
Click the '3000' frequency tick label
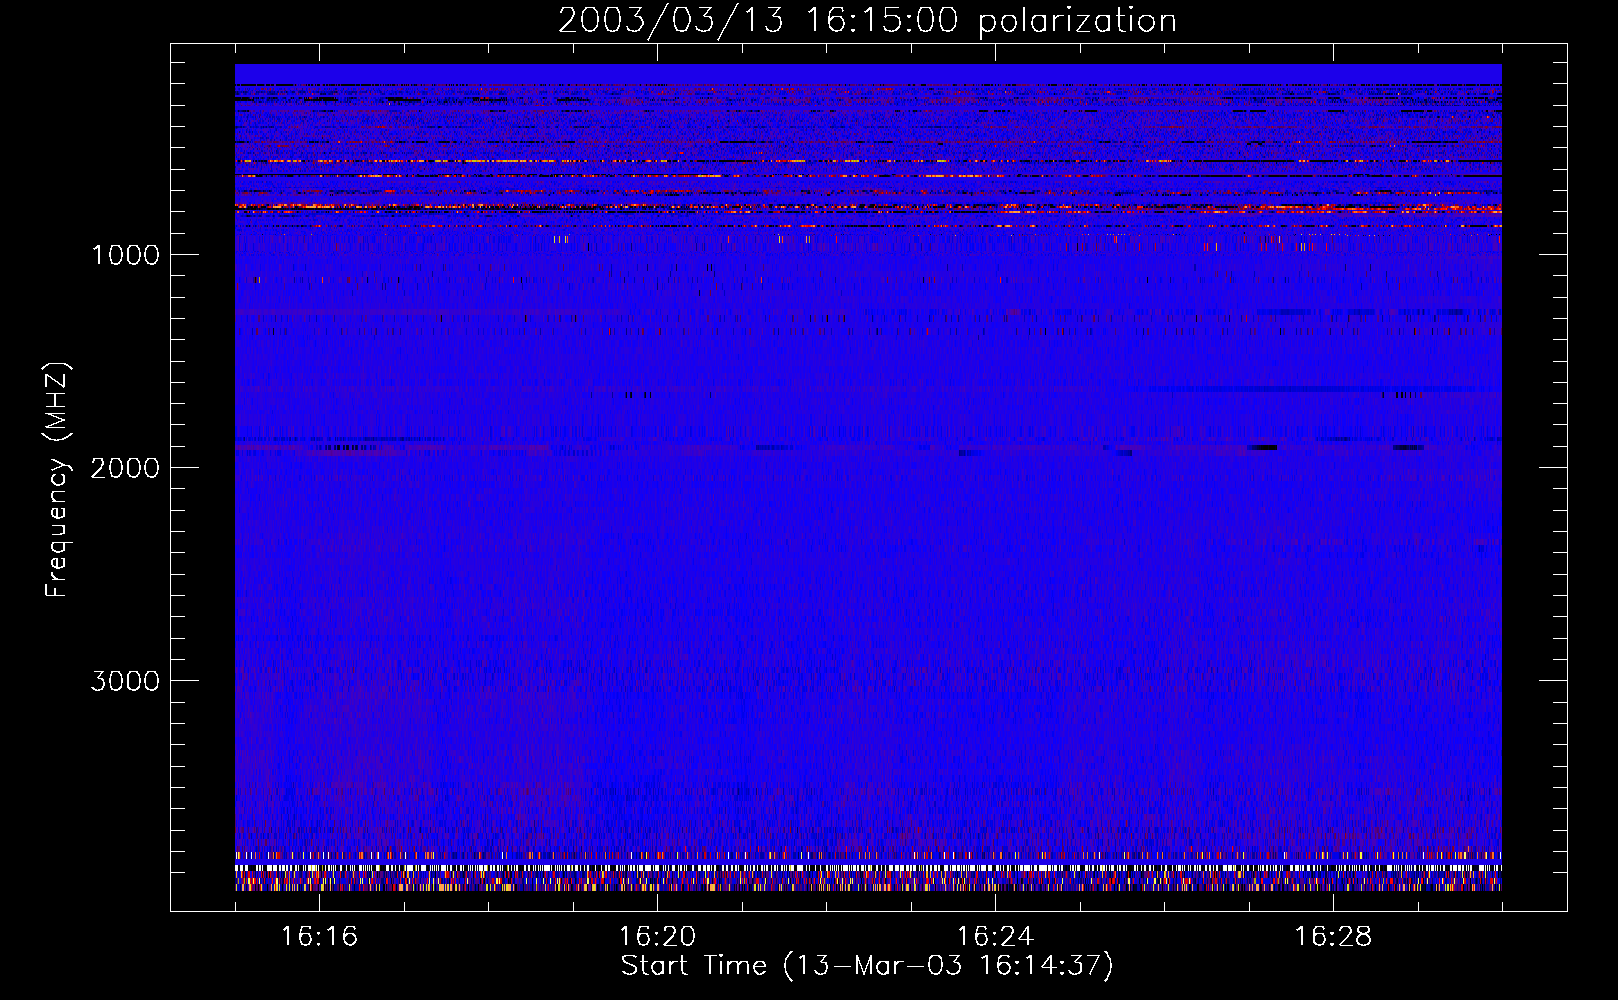pos(125,681)
